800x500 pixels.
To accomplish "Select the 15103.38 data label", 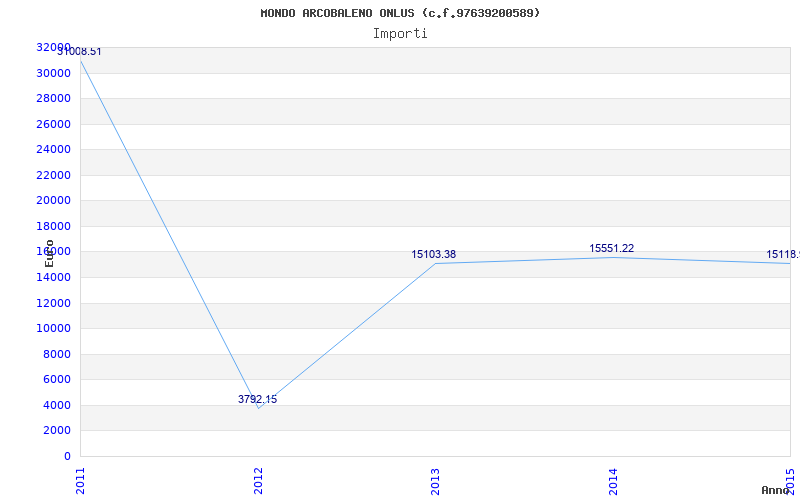I will coord(434,255).
